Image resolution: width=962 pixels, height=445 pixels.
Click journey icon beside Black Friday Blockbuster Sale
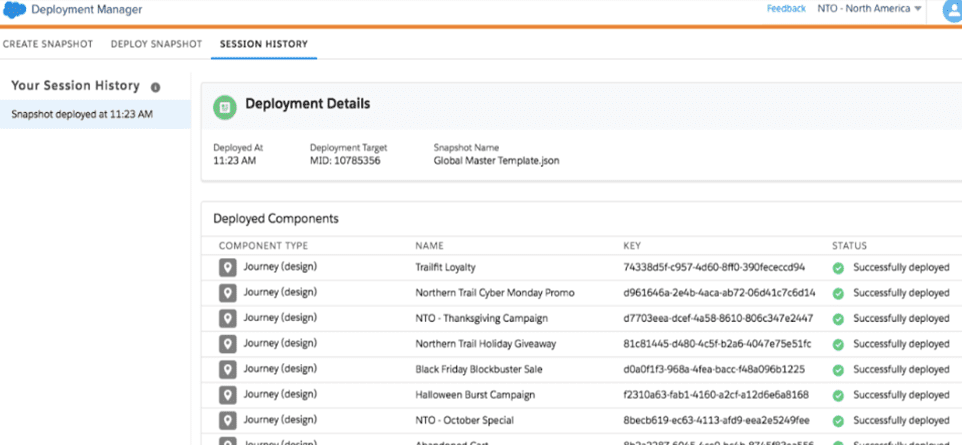pyautogui.click(x=228, y=369)
